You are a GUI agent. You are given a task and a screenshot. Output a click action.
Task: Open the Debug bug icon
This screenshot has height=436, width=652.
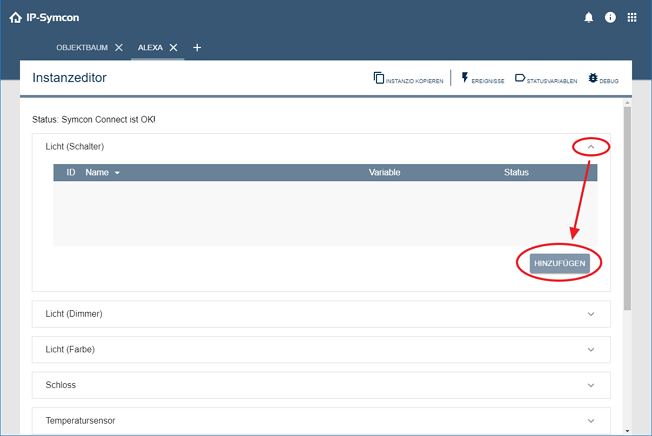click(593, 78)
